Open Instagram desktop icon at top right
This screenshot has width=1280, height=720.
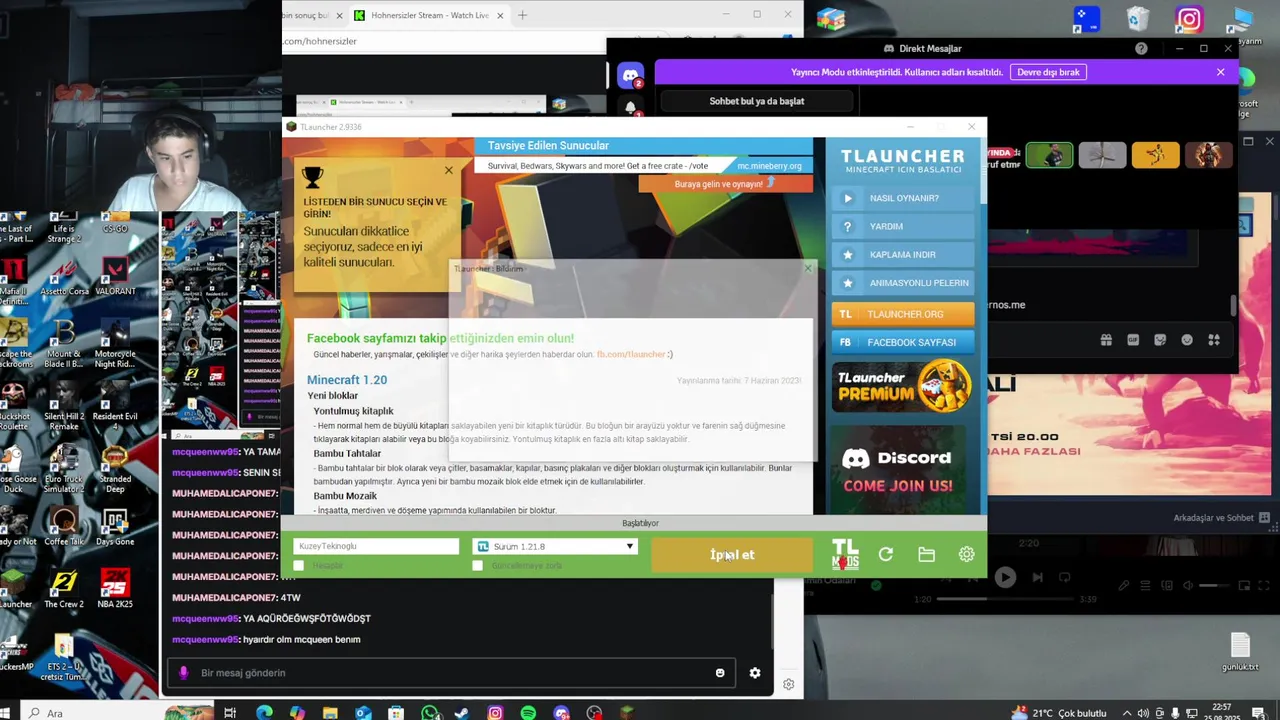1189,19
